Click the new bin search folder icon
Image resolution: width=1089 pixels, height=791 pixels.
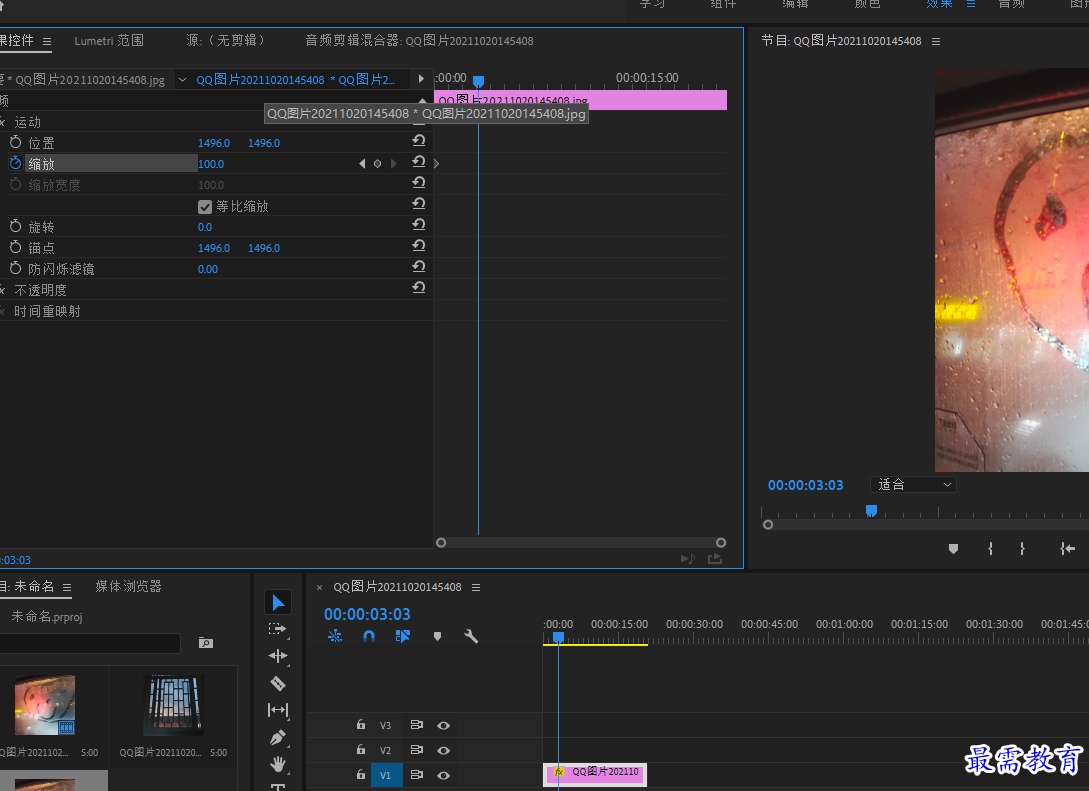[206, 643]
